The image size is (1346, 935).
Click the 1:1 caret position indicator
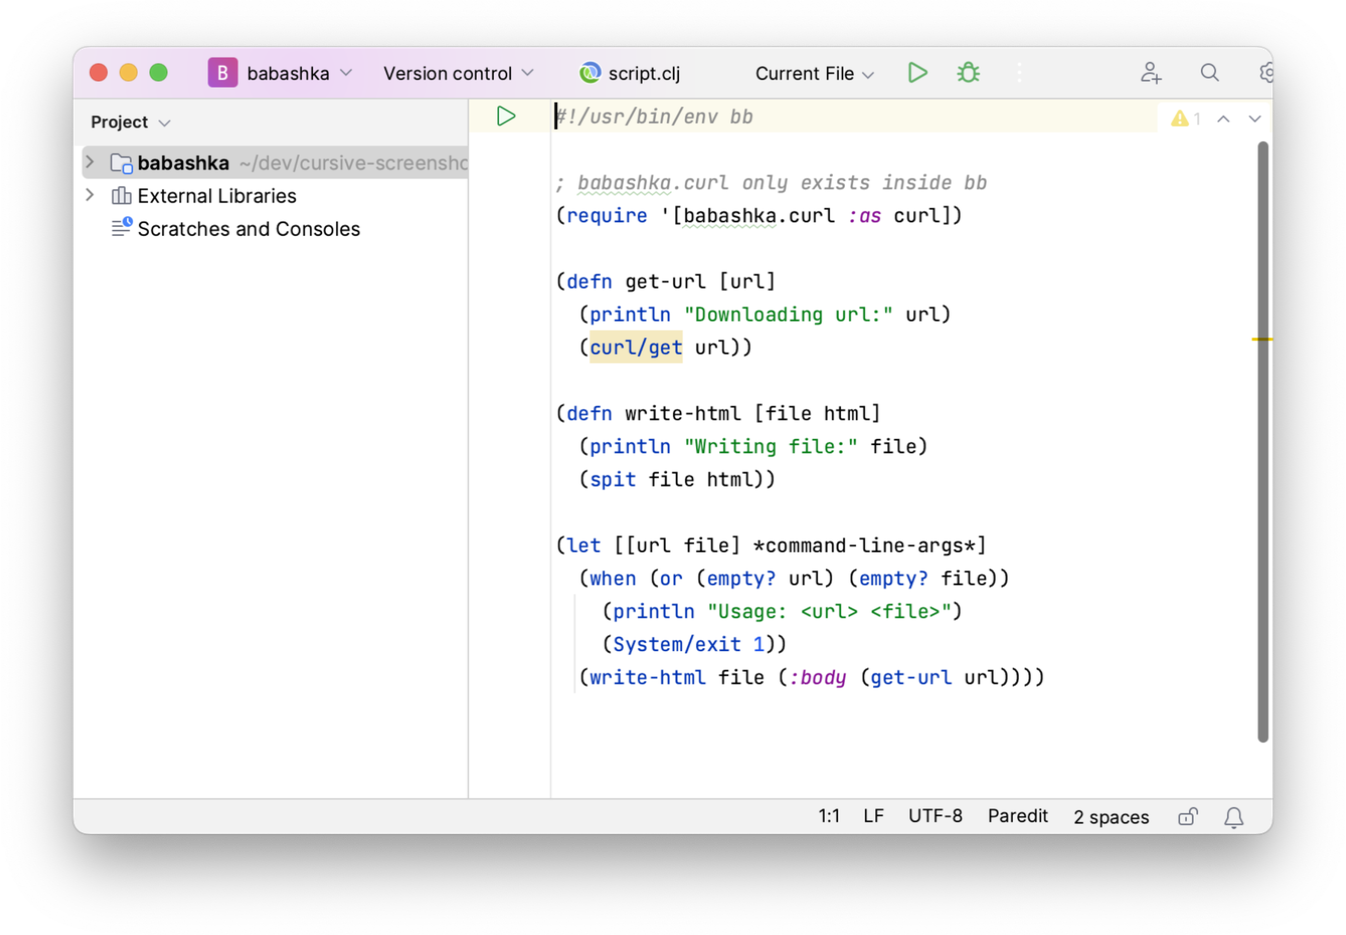[x=829, y=816]
